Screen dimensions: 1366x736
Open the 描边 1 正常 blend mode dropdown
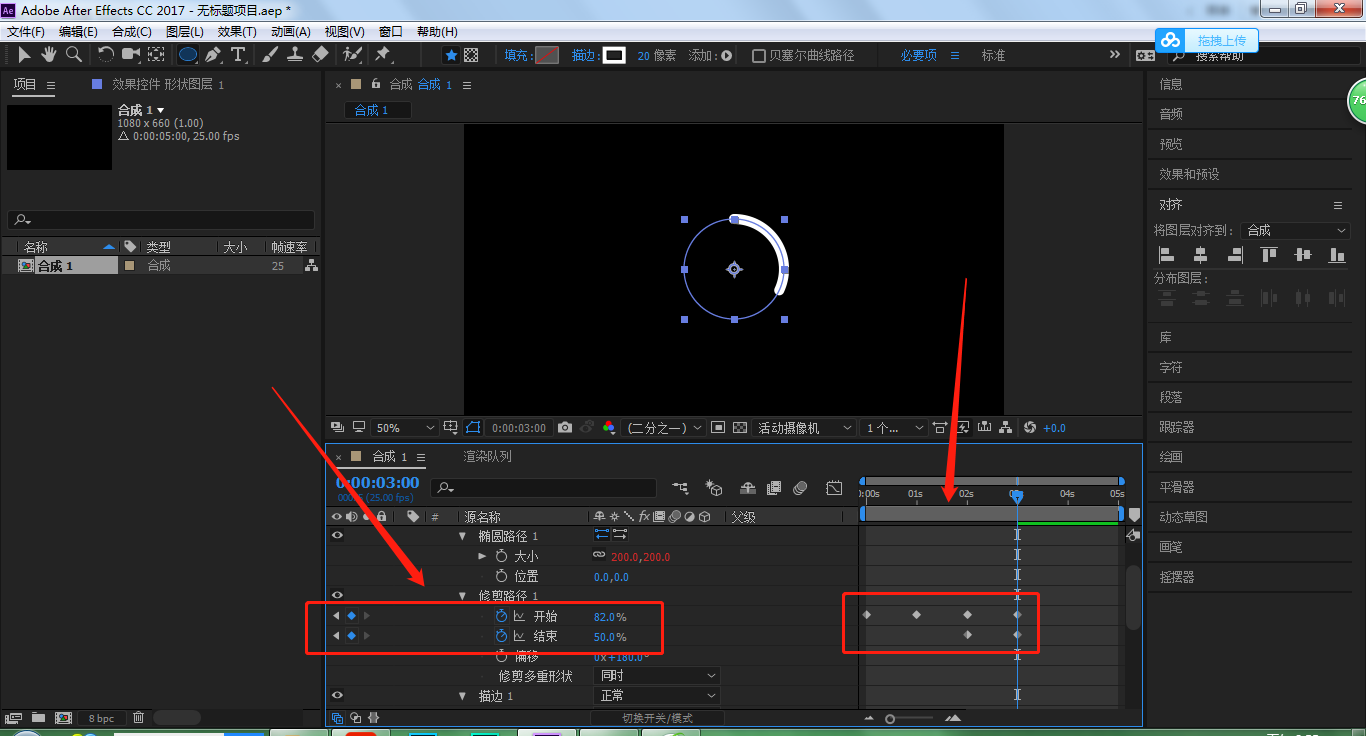click(657, 695)
